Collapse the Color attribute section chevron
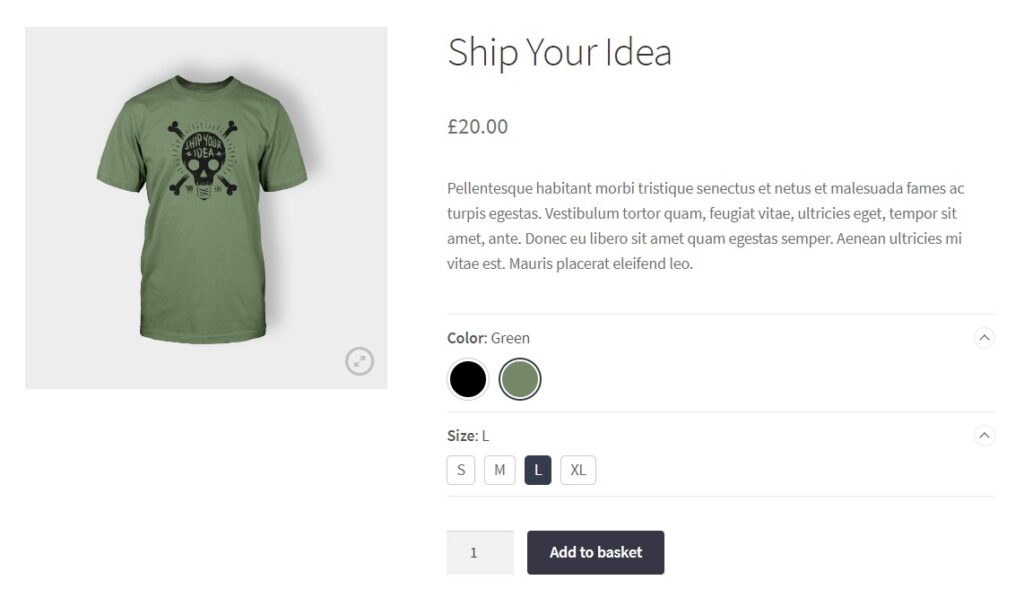 [984, 338]
